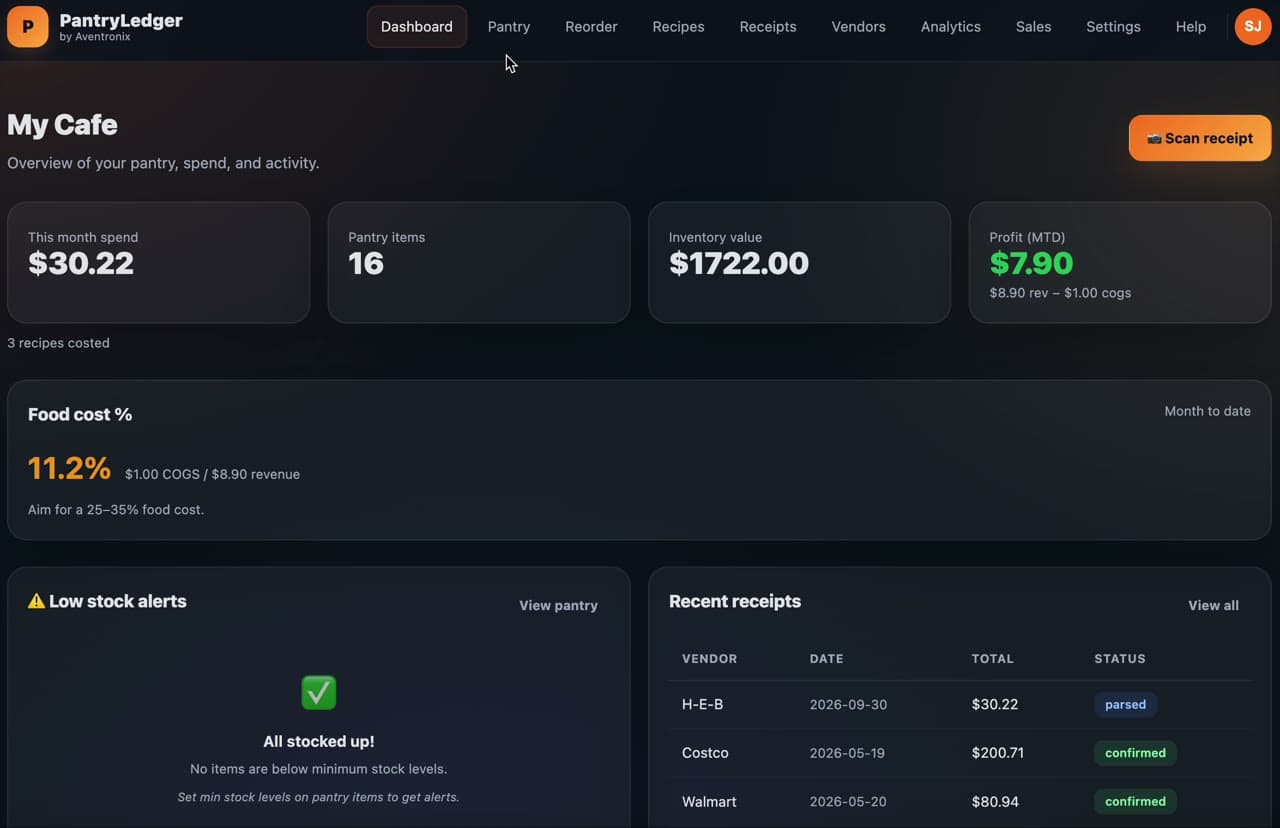
Task: Follow the View pantry link
Action: coord(558,605)
